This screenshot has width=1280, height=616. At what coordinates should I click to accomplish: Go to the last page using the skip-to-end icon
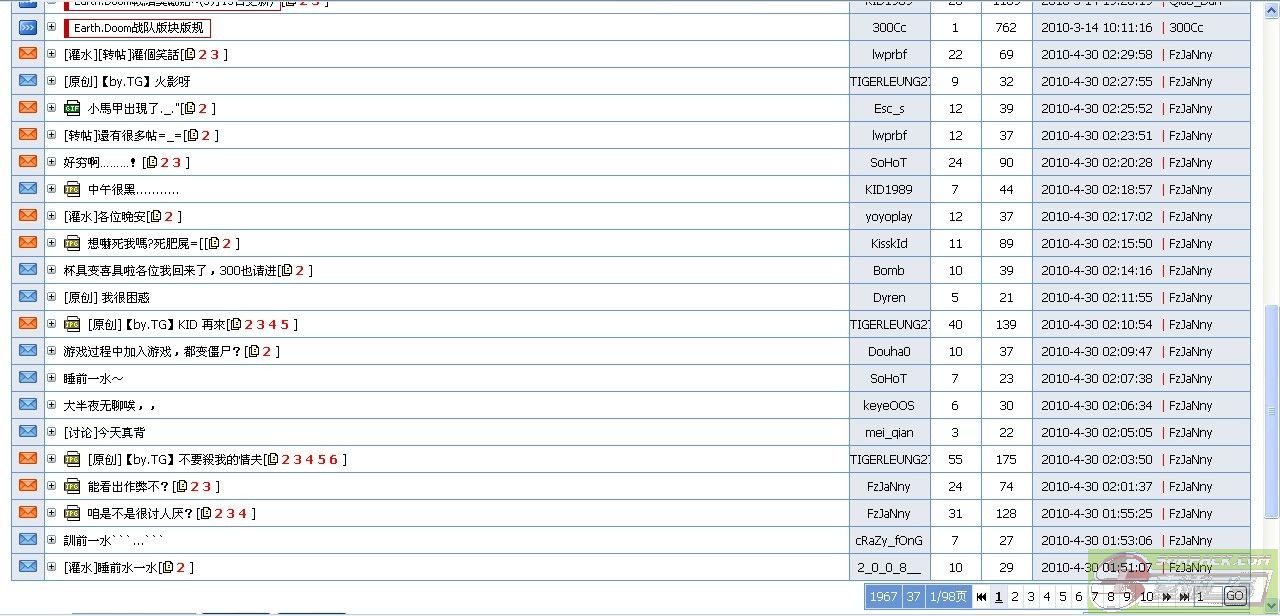1184,597
